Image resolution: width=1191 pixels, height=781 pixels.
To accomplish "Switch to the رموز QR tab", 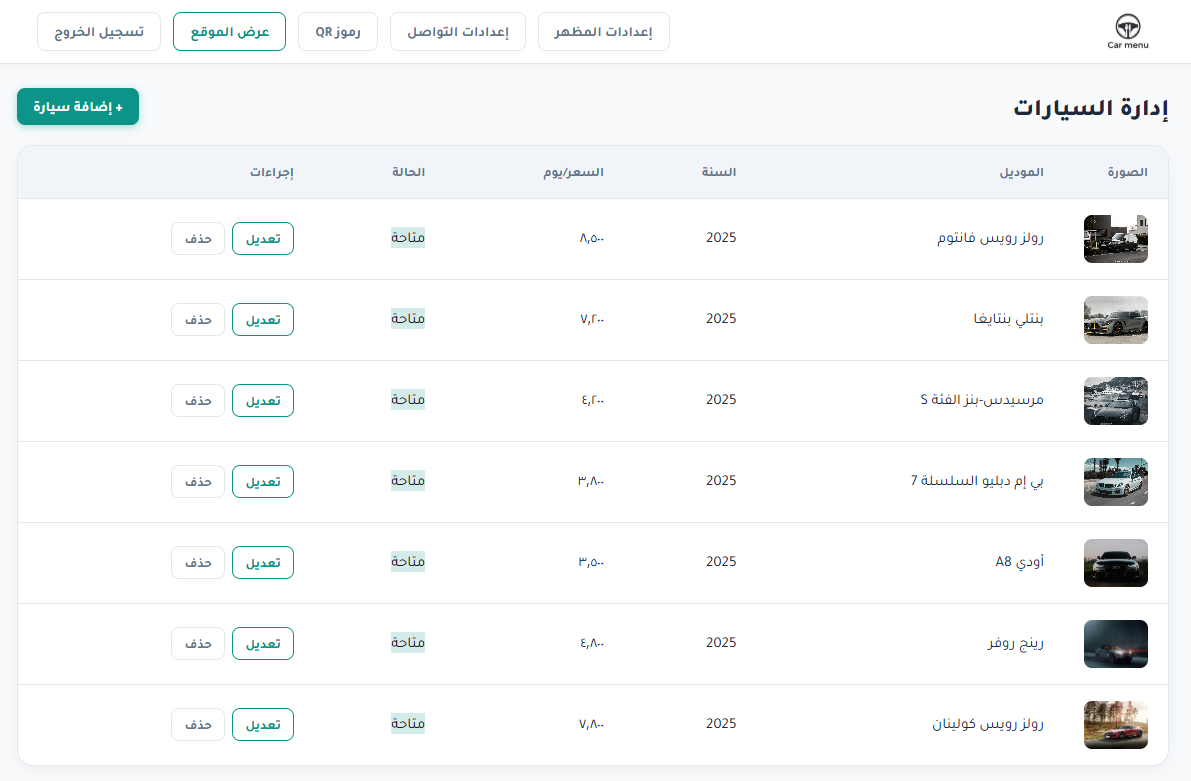I will coord(337,31).
